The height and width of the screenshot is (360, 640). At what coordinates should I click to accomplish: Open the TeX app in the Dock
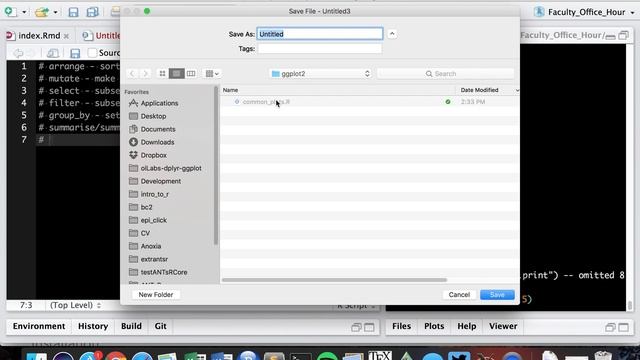380,355
